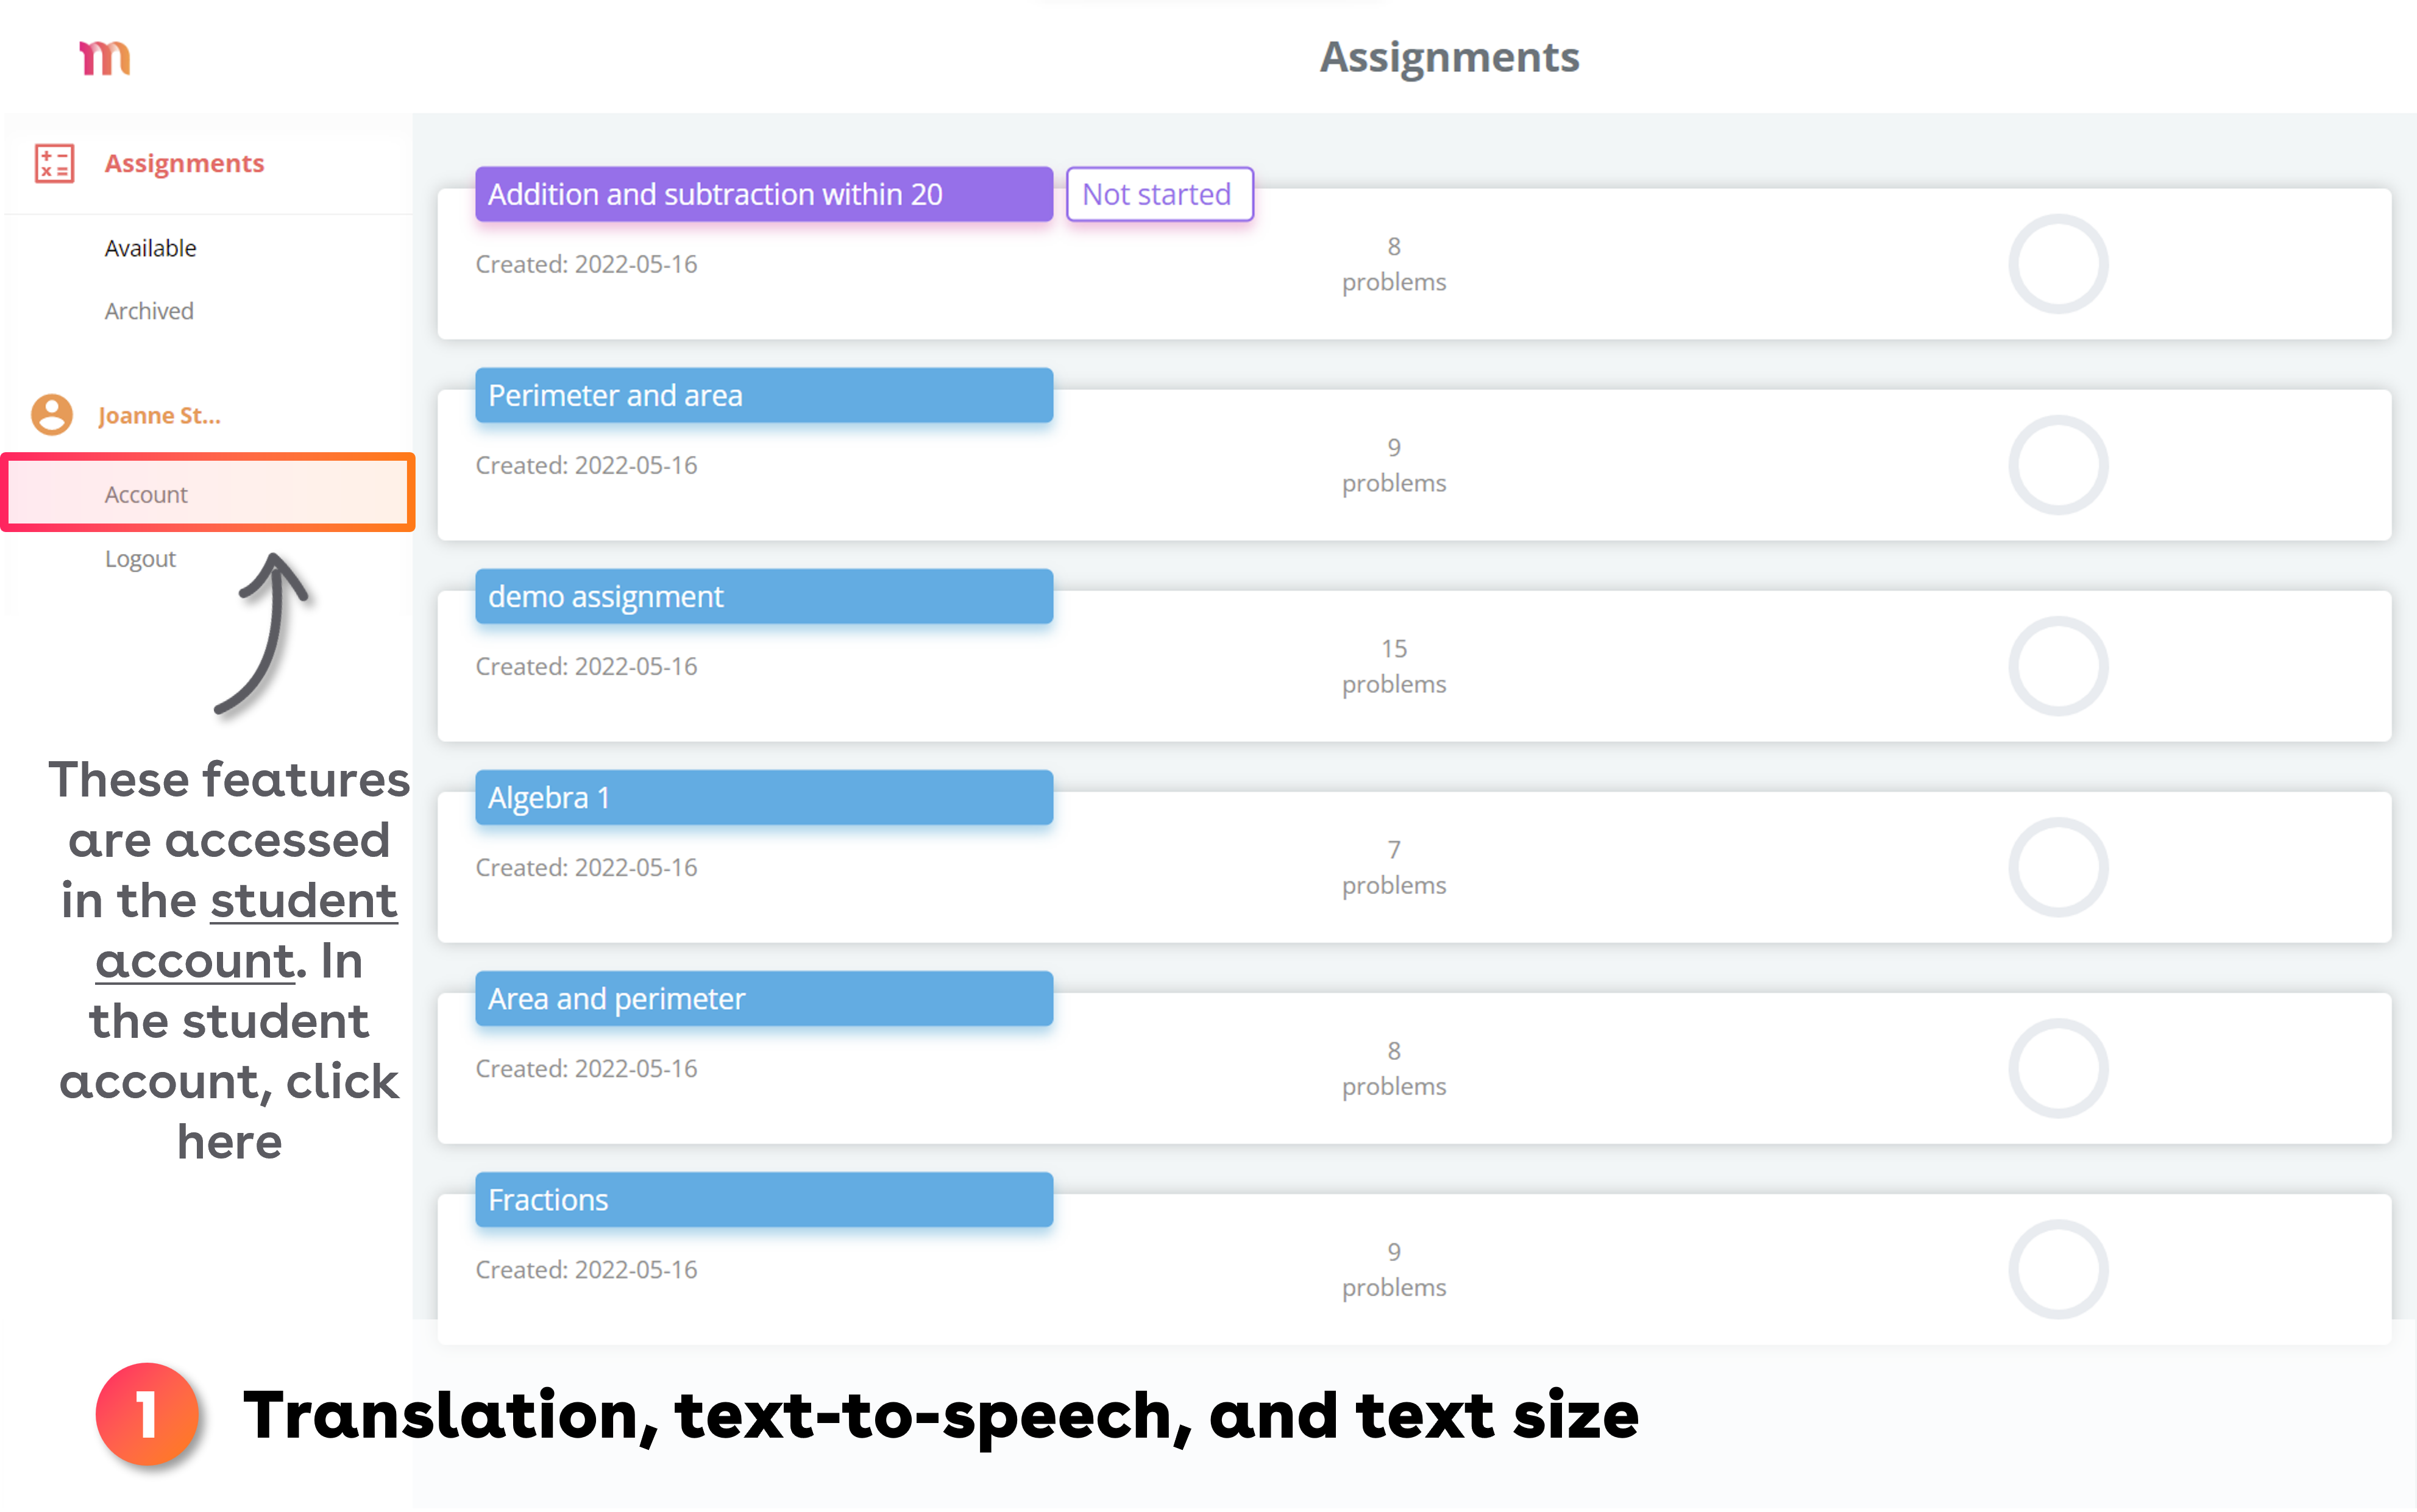Click the 'Not started' status badge
The height and width of the screenshot is (1512, 2417).
click(1158, 194)
